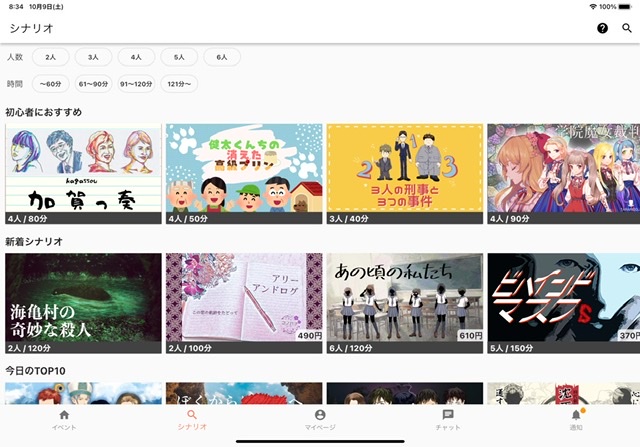Image resolution: width=640 pixels, height=447 pixels.
Task: Open the イベント home tab
Action: pos(64,420)
